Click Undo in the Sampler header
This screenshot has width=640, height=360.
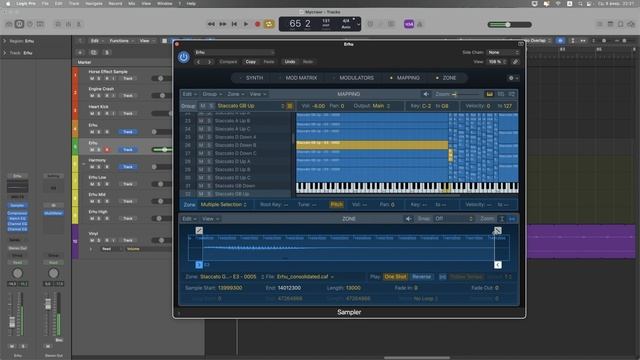(x=290, y=62)
